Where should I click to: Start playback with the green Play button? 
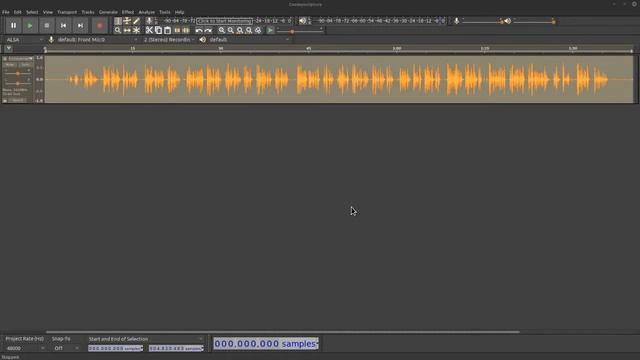[30, 26]
